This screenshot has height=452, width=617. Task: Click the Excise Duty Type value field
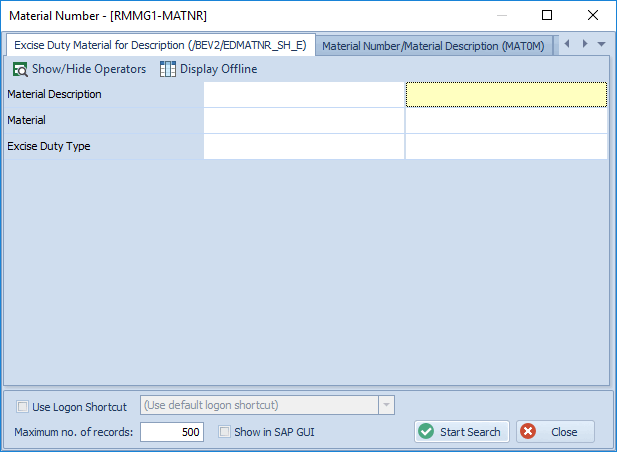(506, 146)
